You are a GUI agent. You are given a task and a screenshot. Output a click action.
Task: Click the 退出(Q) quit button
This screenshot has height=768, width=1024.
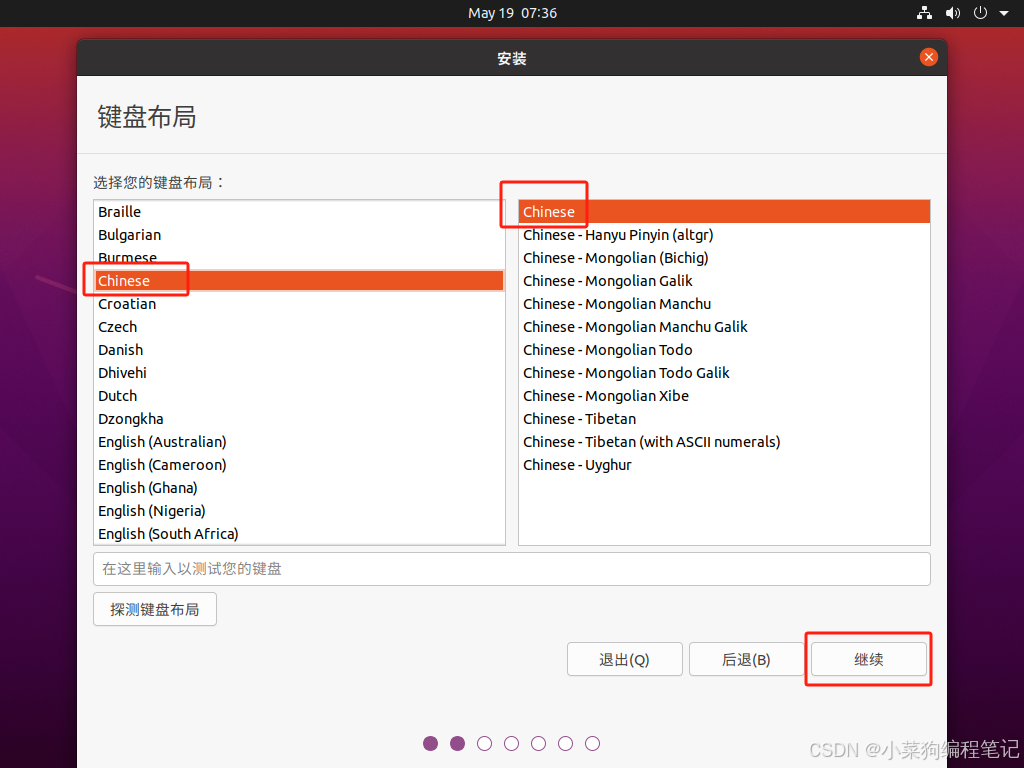coord(624,659)
